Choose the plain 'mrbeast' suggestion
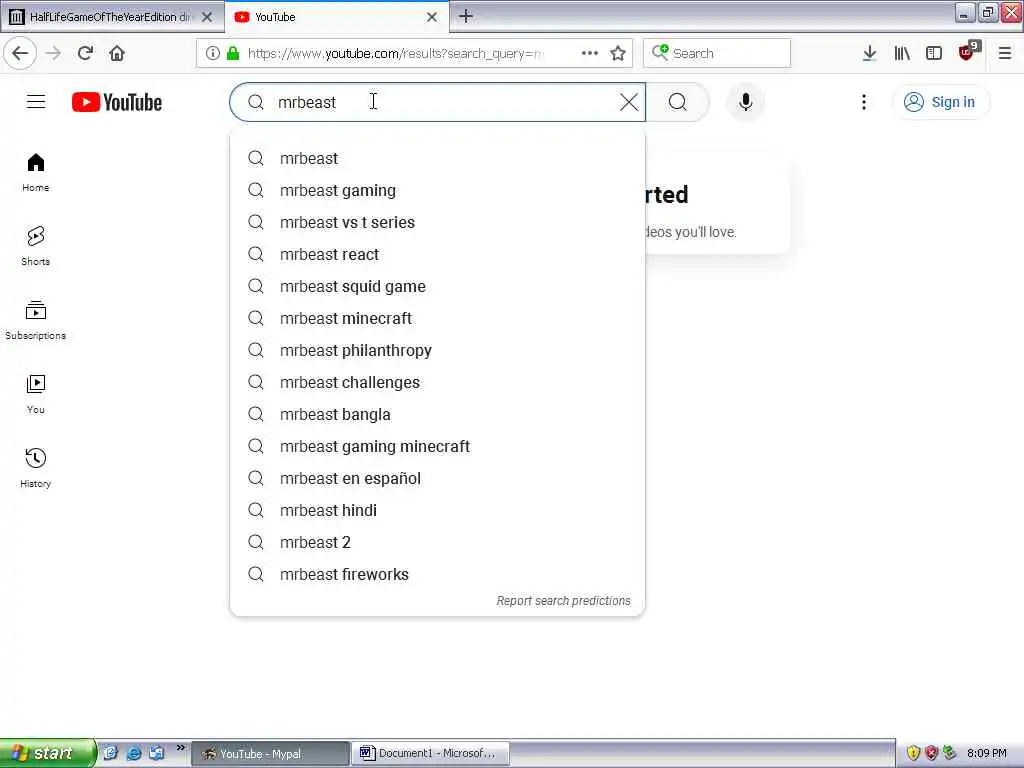The image size is (1024, 768). [x=438, y=158]
